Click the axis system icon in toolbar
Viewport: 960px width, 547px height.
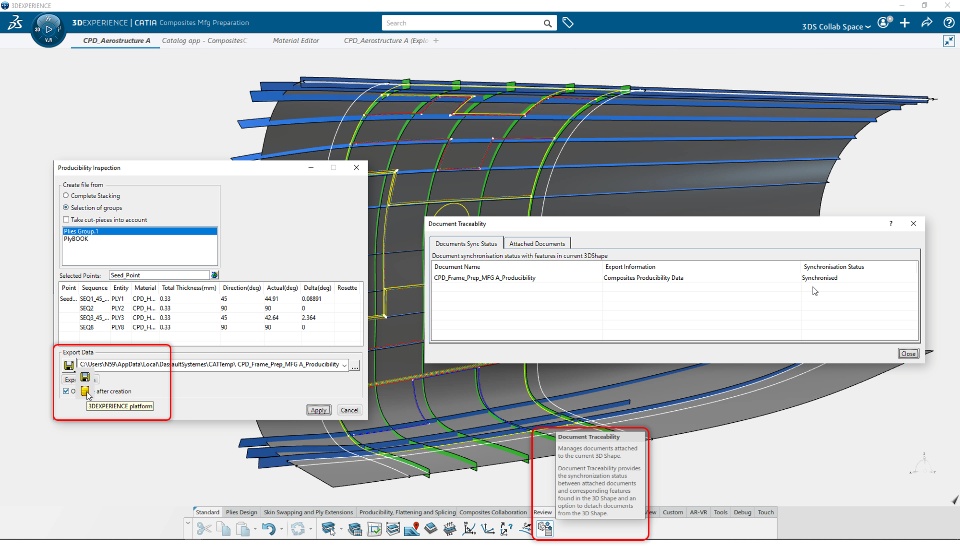[488, 529]
